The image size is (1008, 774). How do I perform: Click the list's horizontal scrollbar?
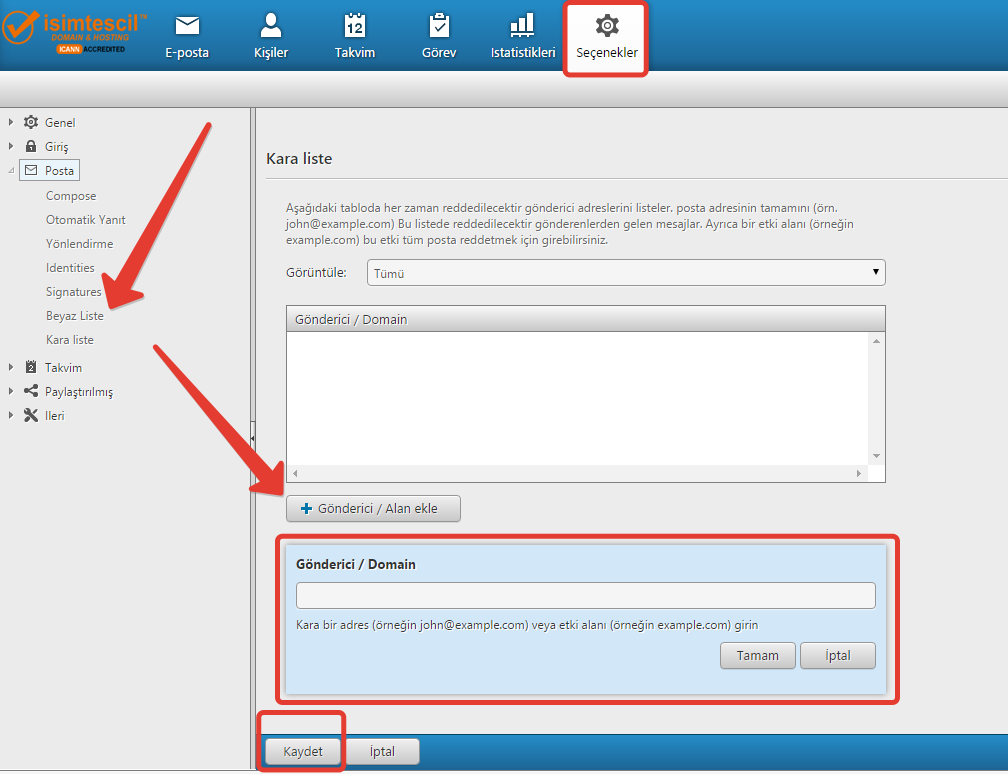coord(575,474)
